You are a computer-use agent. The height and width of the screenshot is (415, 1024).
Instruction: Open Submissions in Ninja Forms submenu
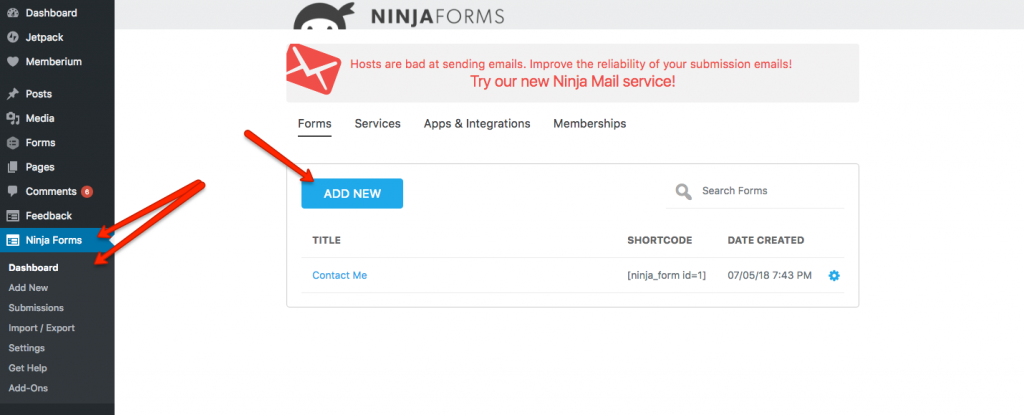pyautogui.click(x=36, y=308)
